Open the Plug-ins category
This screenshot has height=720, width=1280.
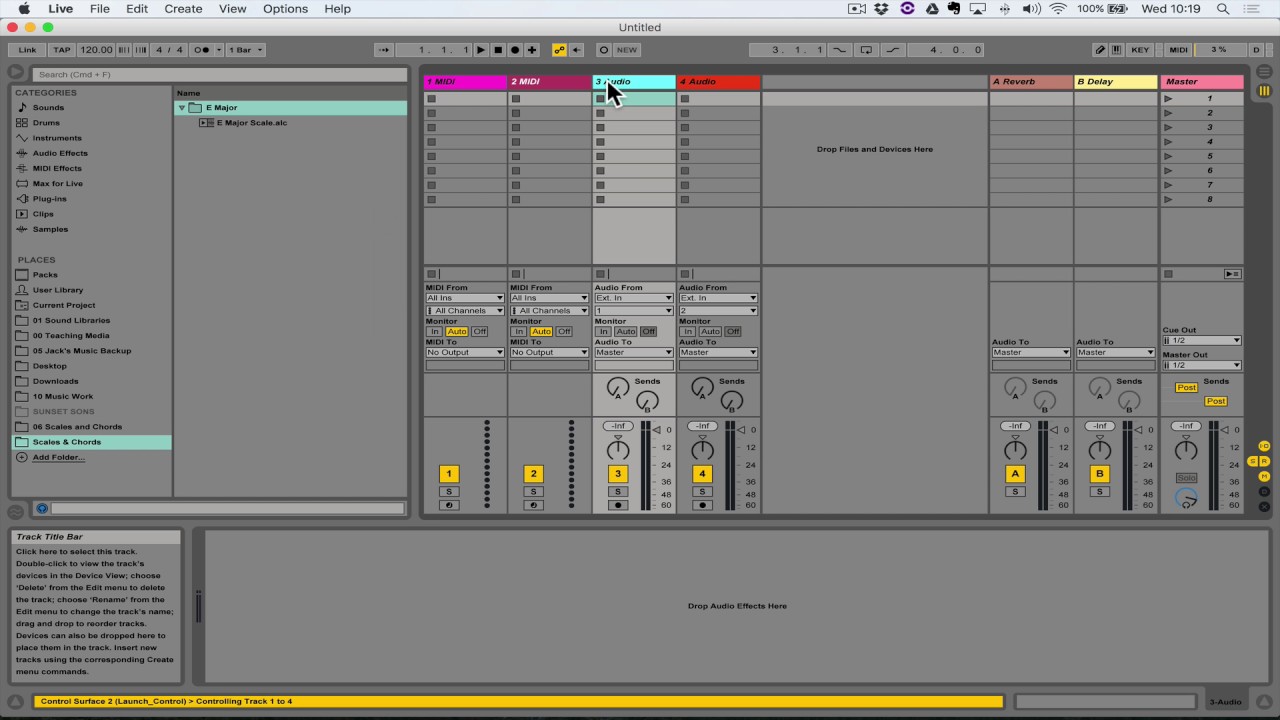49,199
